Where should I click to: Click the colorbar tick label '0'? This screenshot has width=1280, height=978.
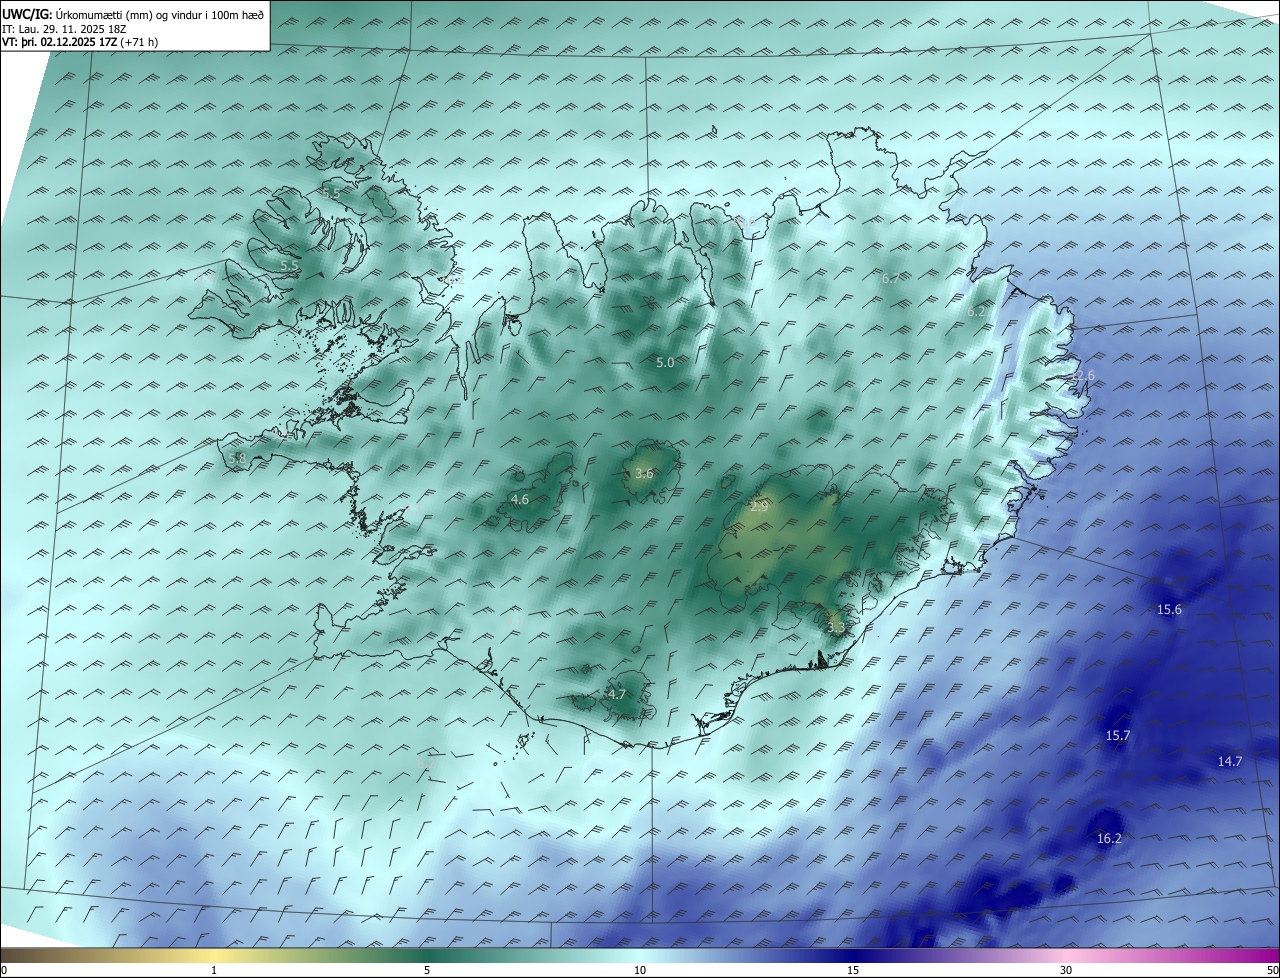(x=3, y=970)
